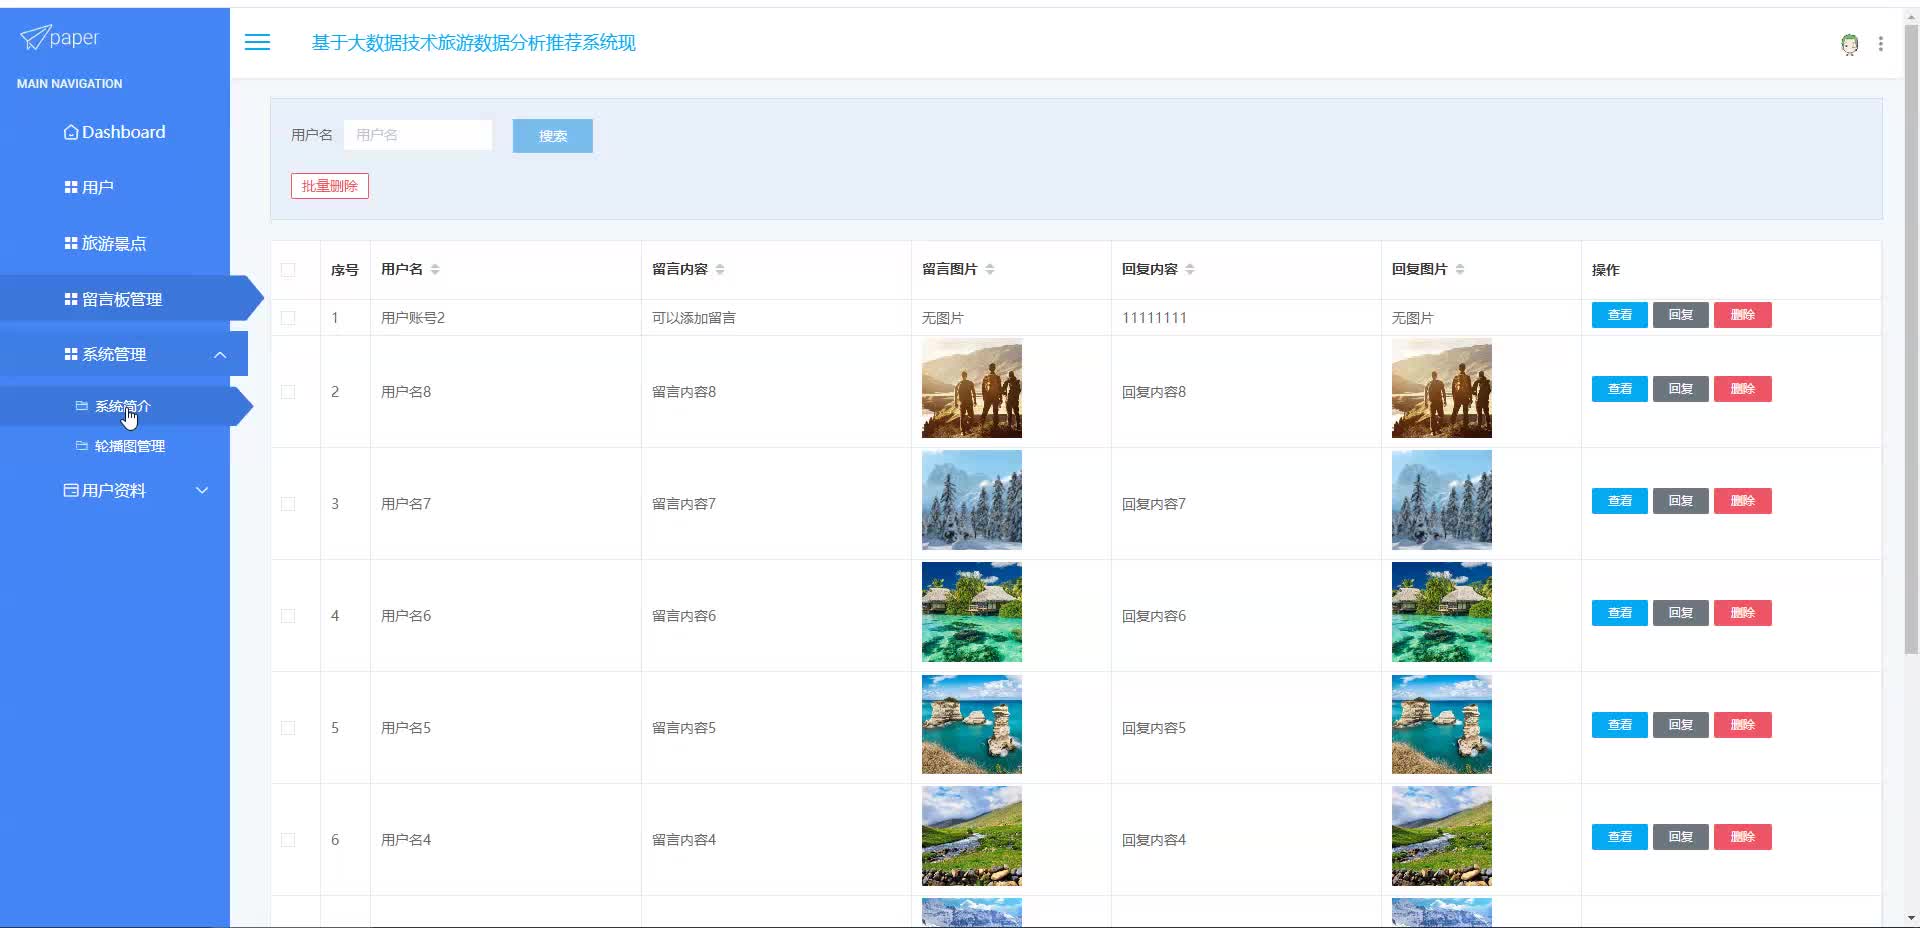
Task: Expand the 用户资料 menu chevron
Action: point(202,490)
